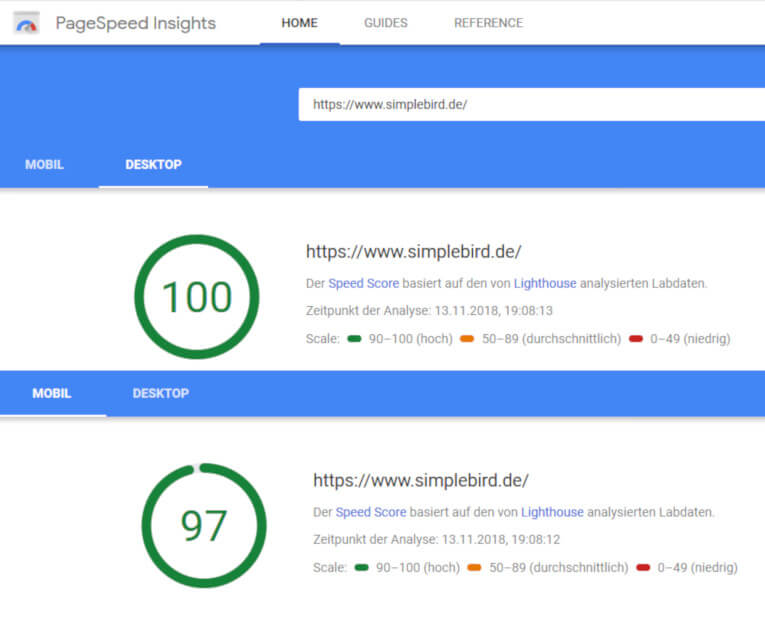Screen dimensions: 765x621
Task: Open the REFERENCE navigation tab
Action: 488,23
